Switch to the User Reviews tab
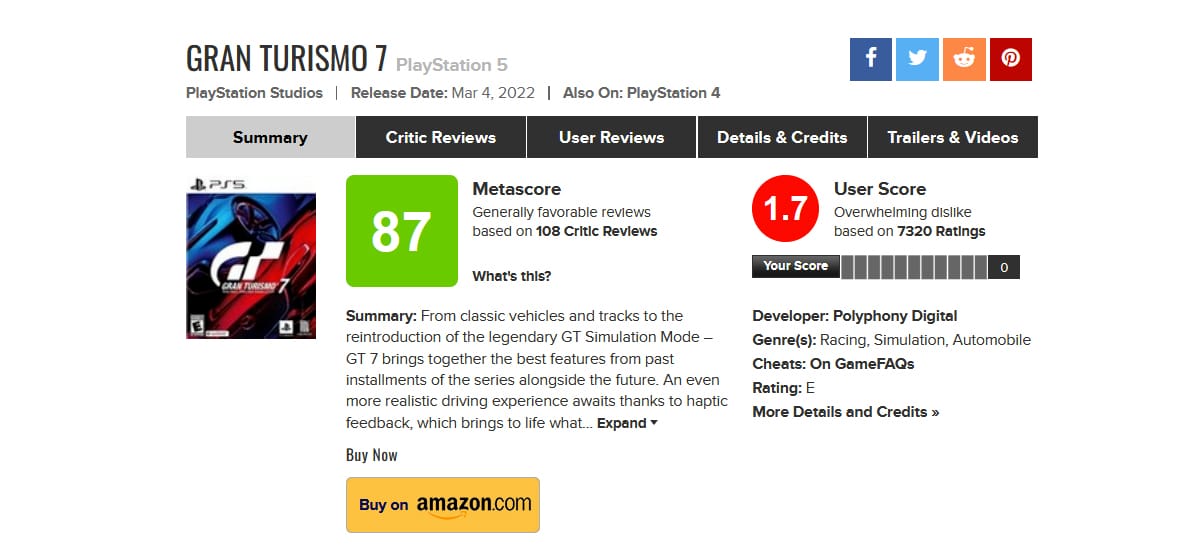This screenshot has width=1200, height=551. pos(611,137)
